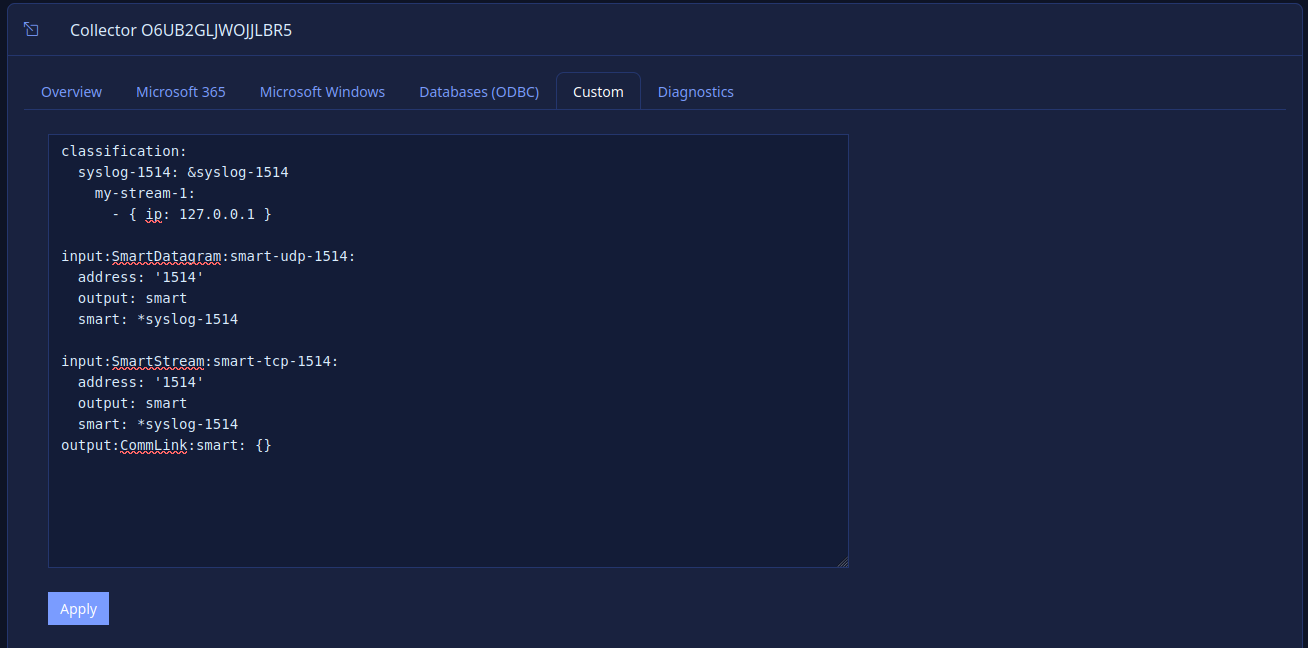Viewport: 1308px width, 648px height.
Task: Click the Custom tab
Action: tap(598, 92)
